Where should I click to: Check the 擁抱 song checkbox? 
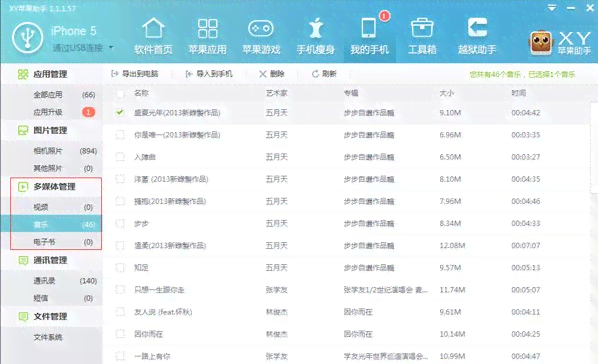point(120,201)
